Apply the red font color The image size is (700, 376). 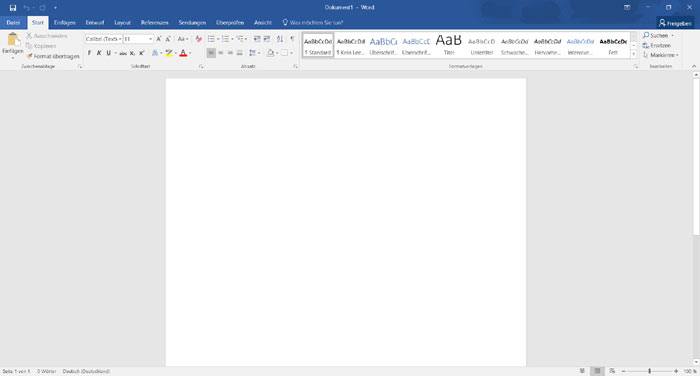(183, 53)
